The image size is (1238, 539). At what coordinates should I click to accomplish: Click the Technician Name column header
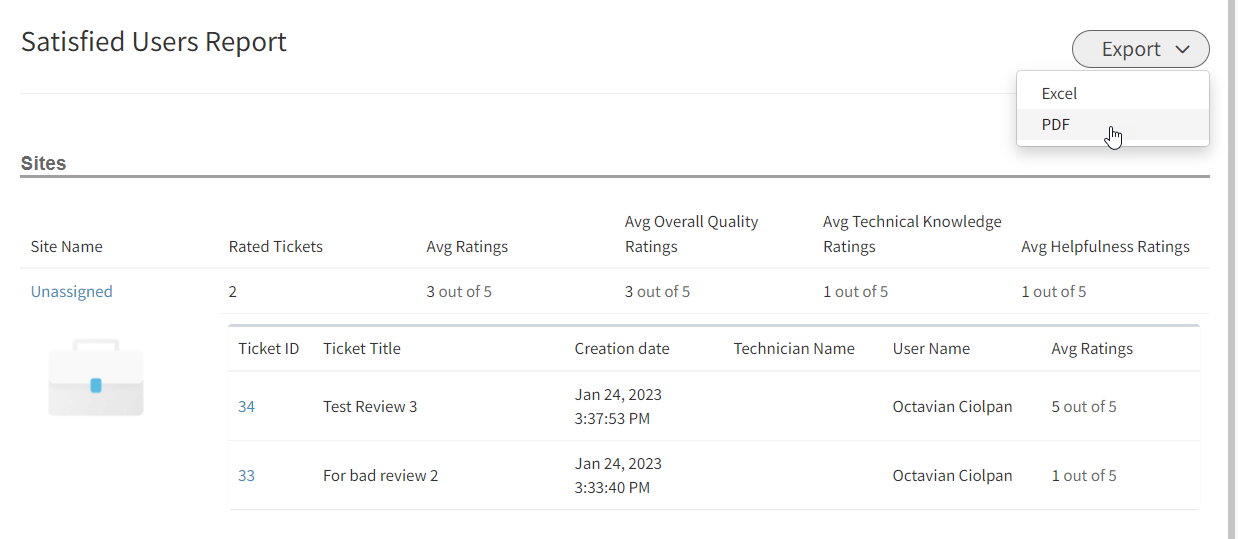tap(794, 349)
